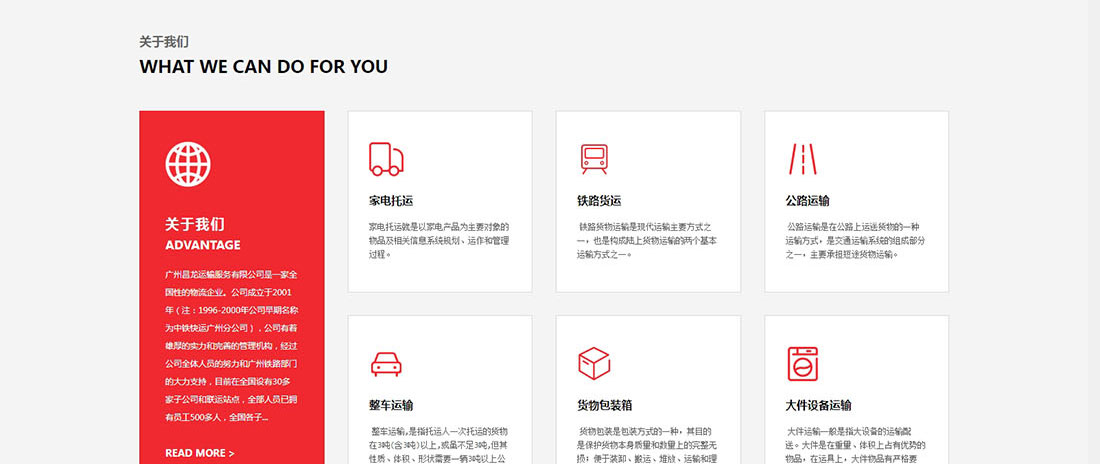Open the 公路运输 service title

click(807, 201)
